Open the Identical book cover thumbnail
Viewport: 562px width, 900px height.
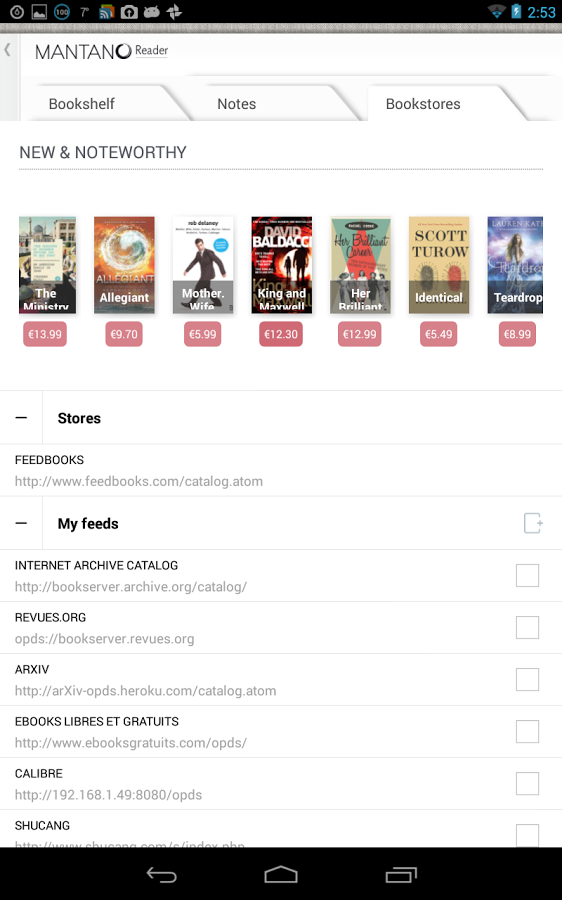439,265
